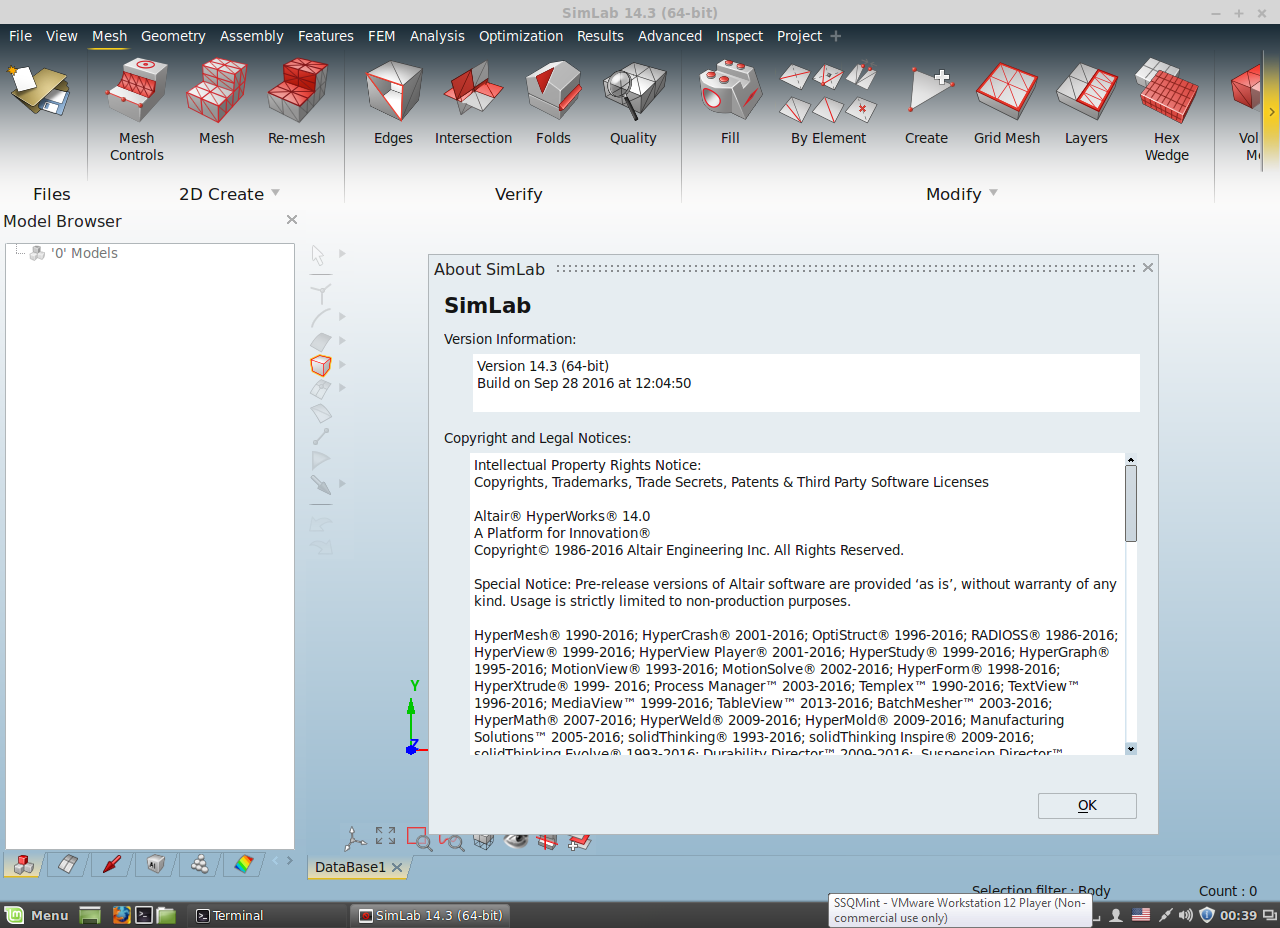Select the Folds verification tool

tap(553, 102)
